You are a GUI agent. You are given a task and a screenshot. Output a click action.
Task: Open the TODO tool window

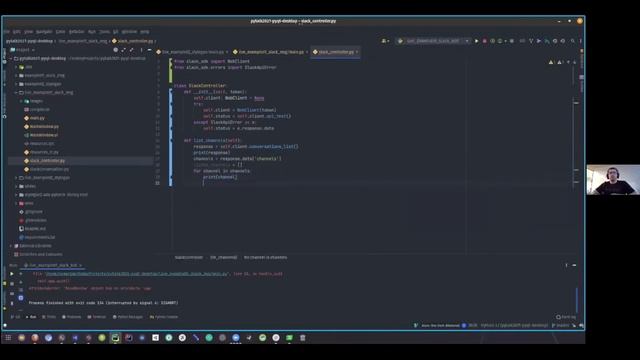49,317
